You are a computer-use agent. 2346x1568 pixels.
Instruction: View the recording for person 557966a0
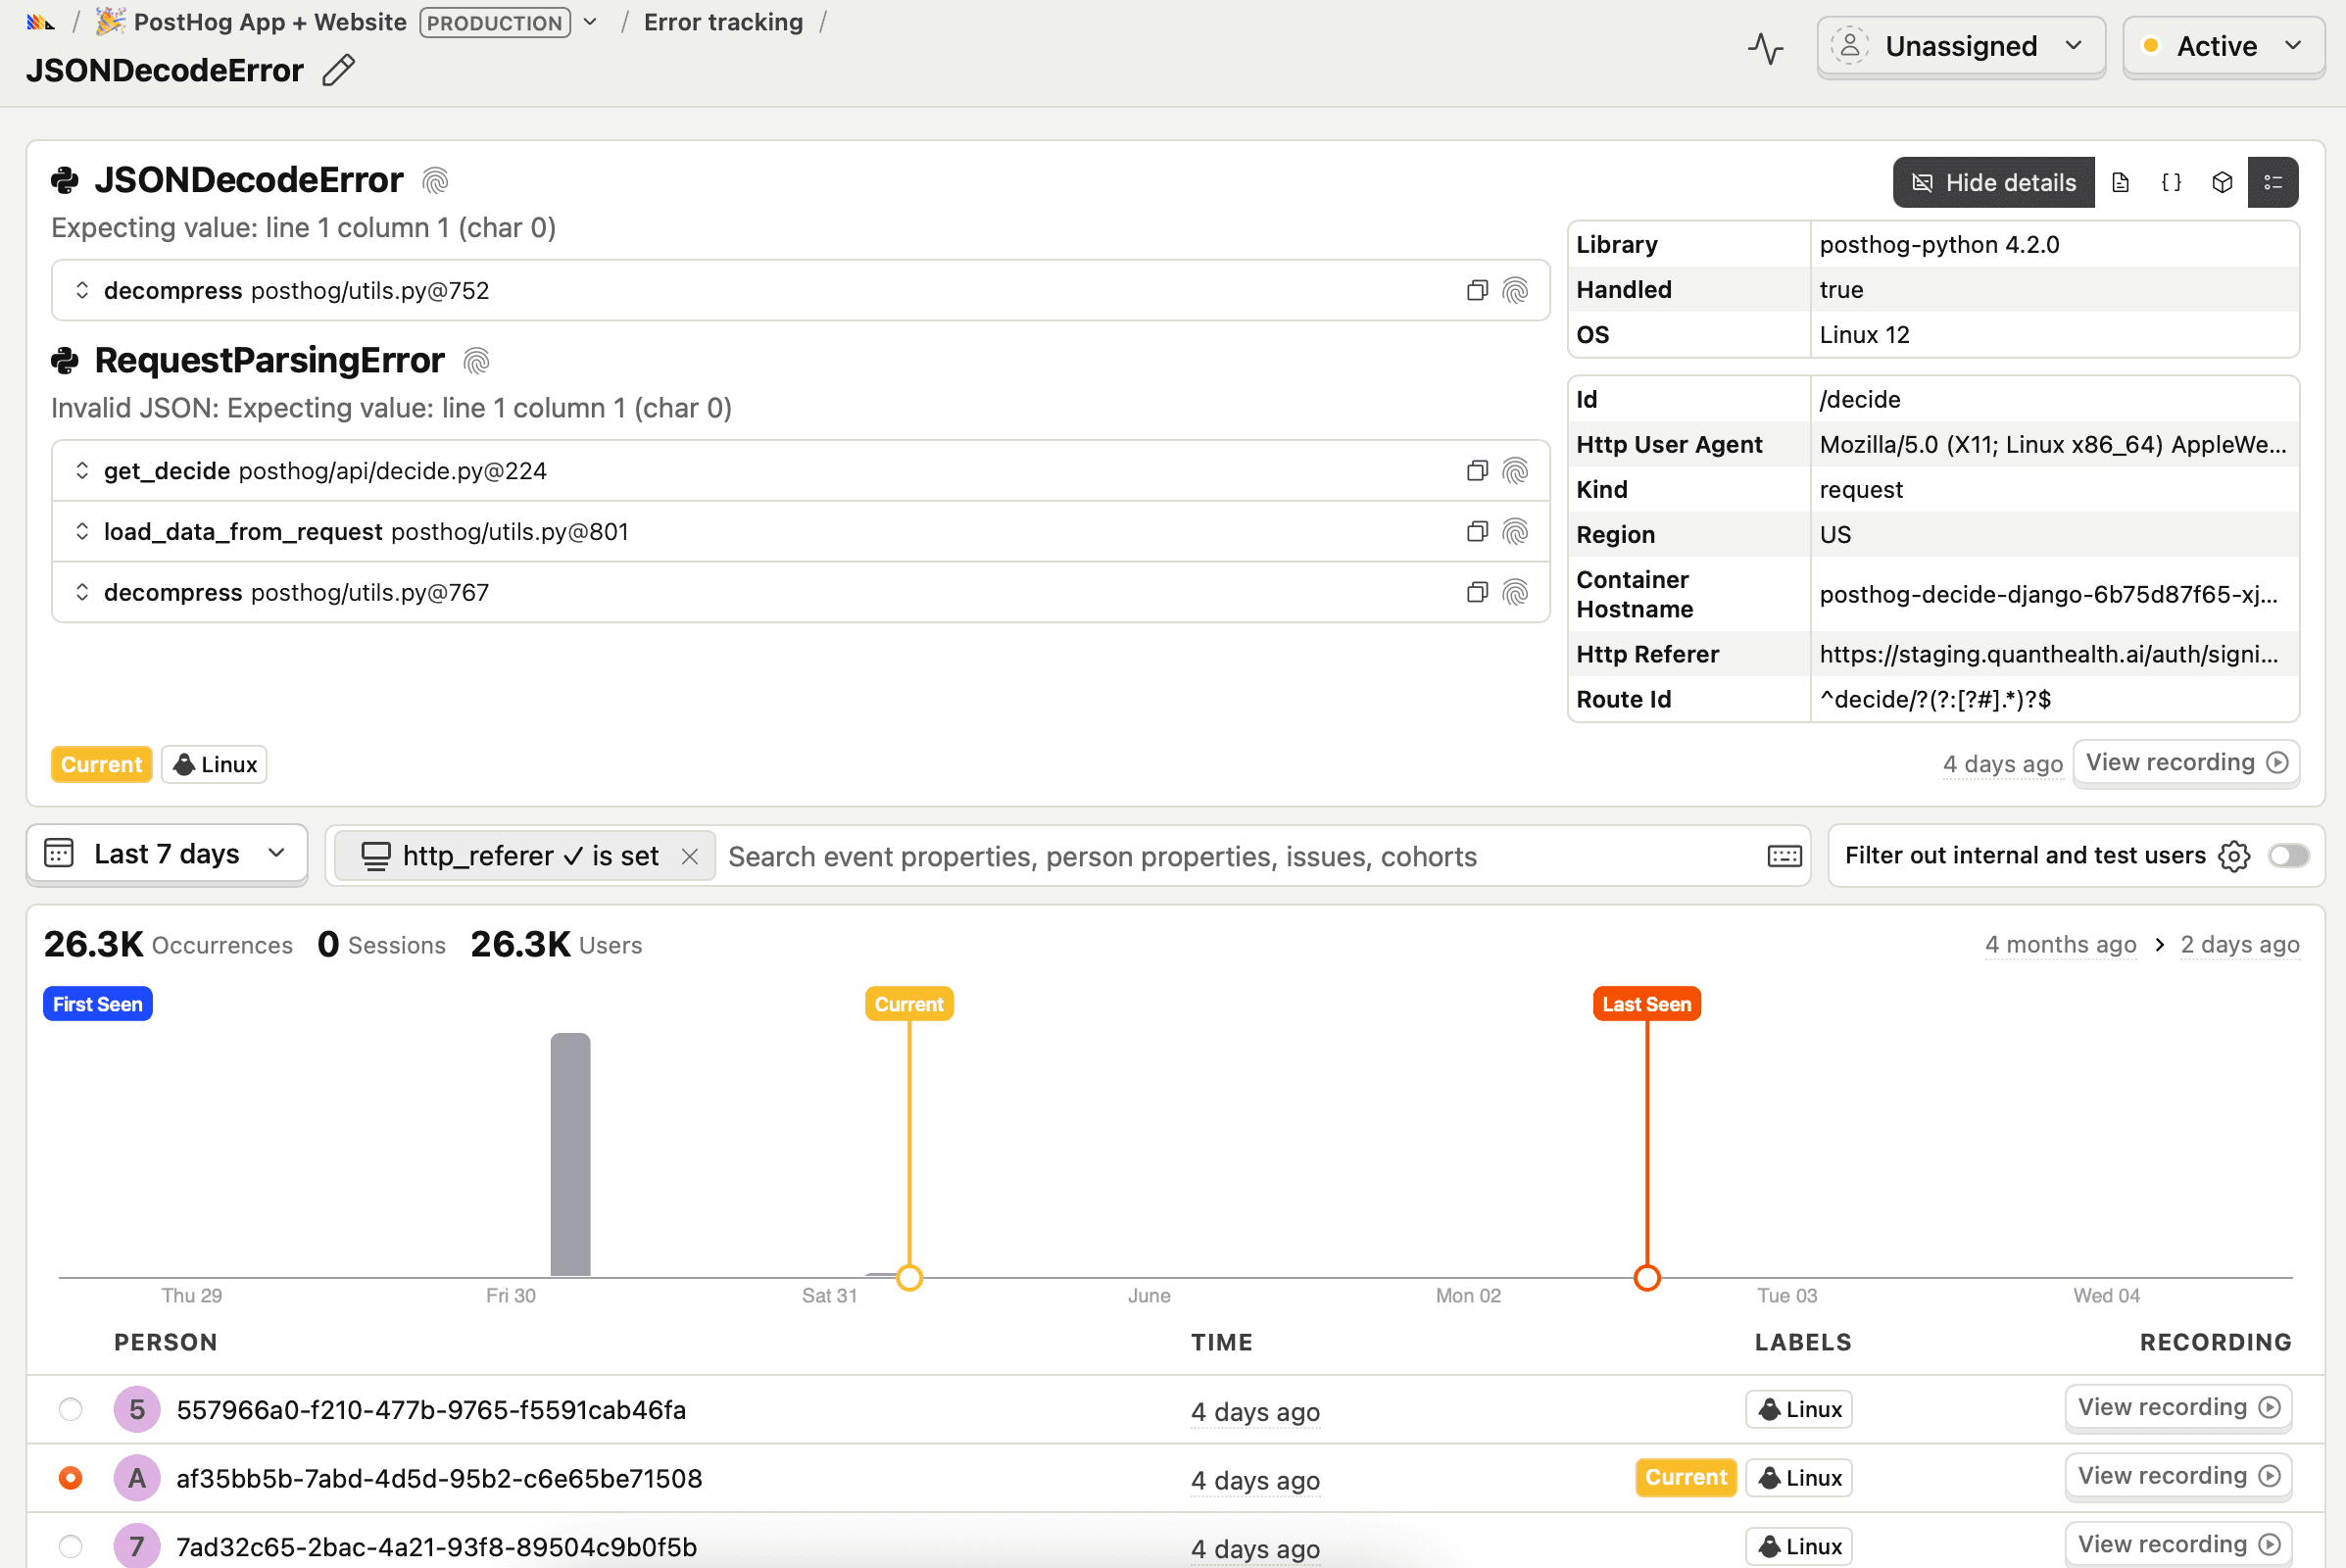click(x=2178, y=1408)
